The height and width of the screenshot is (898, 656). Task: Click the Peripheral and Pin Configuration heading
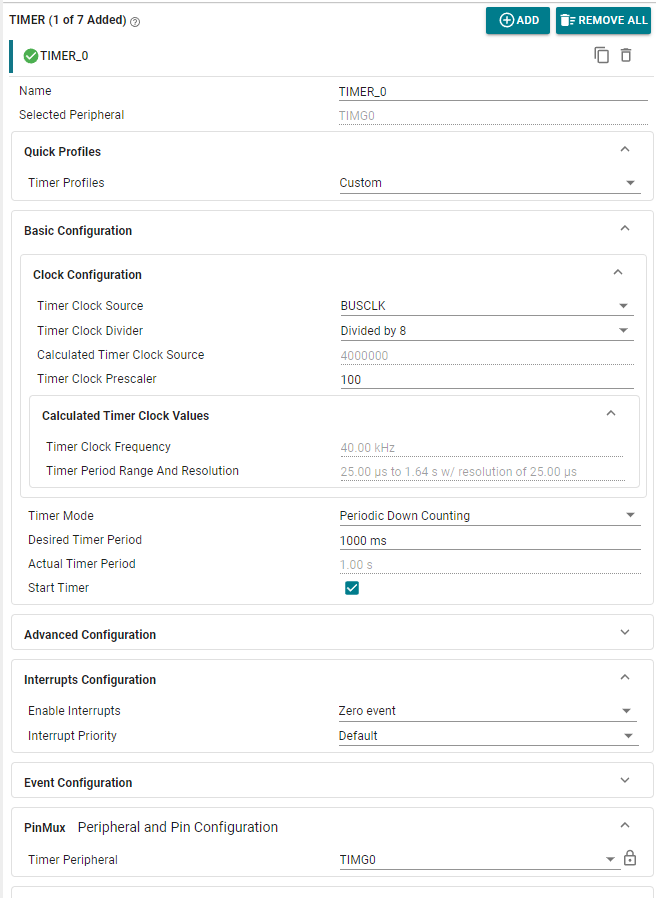click(178, 827)
